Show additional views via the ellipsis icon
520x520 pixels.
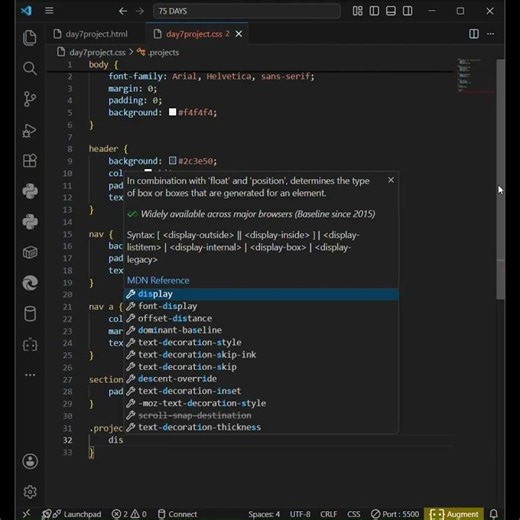tap(30, 375)
